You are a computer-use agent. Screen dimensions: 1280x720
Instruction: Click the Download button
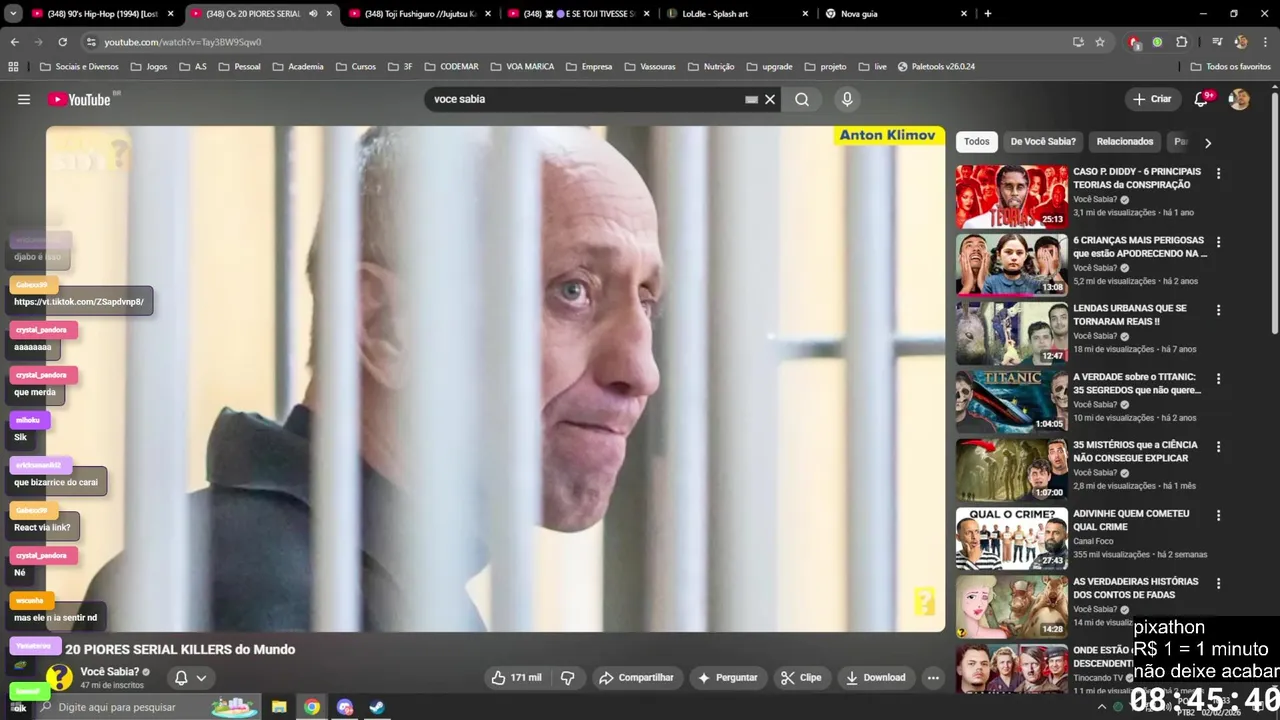tap(875, 677)
